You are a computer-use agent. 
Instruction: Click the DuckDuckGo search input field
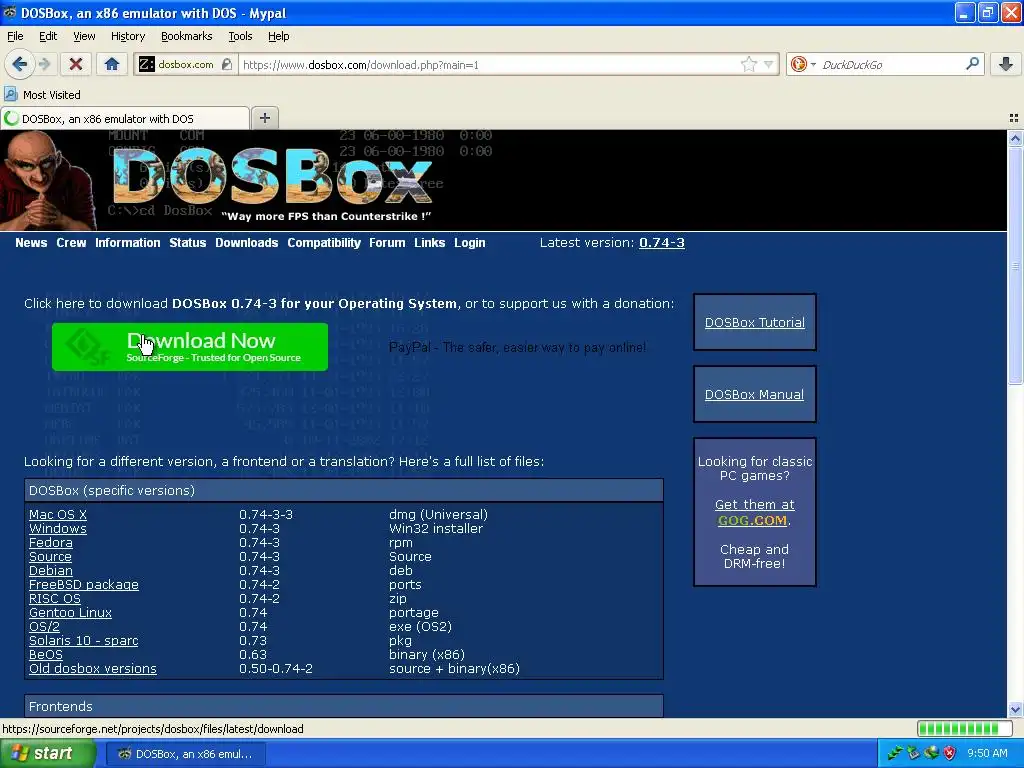pos(891,65)
